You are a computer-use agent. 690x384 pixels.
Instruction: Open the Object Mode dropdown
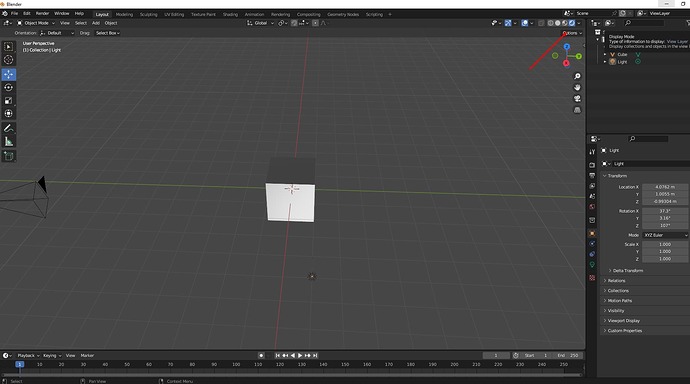click(x=36, y=23)
